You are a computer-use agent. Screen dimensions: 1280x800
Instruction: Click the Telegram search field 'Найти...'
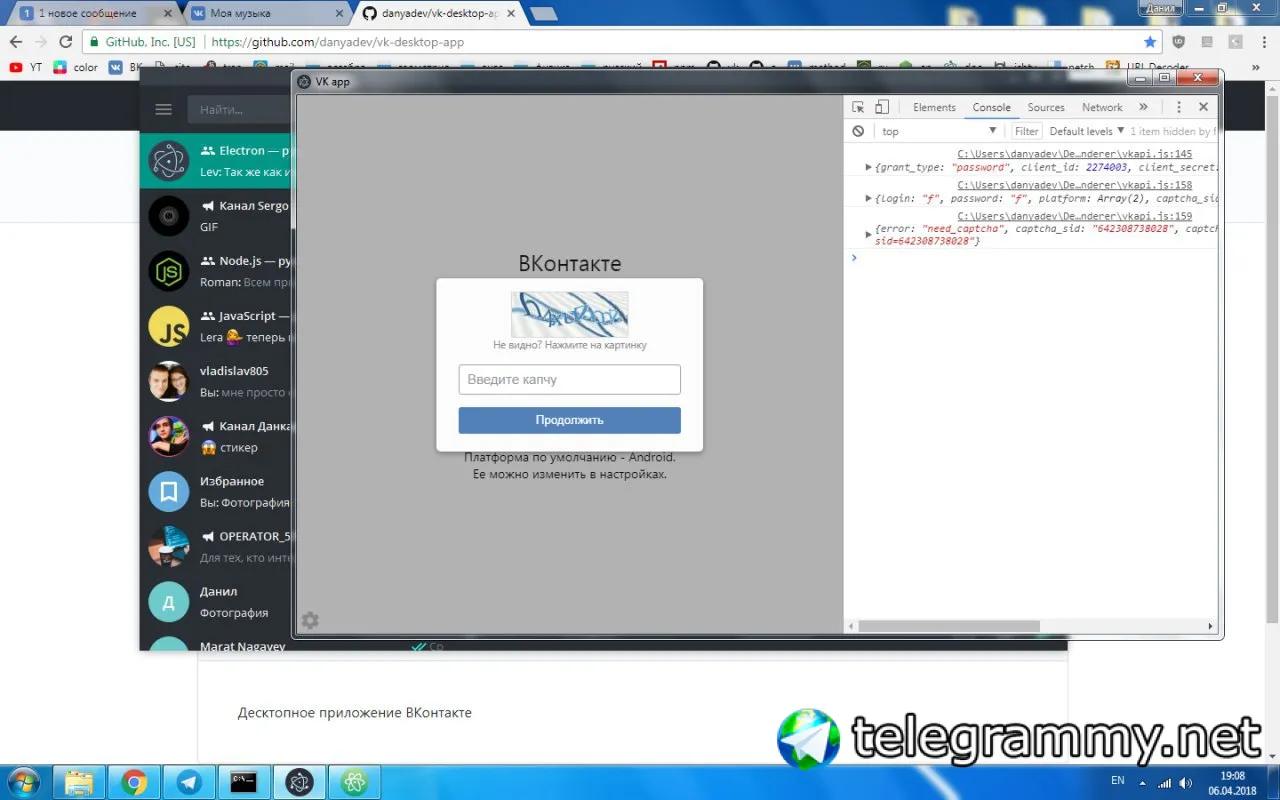point(240,109)
